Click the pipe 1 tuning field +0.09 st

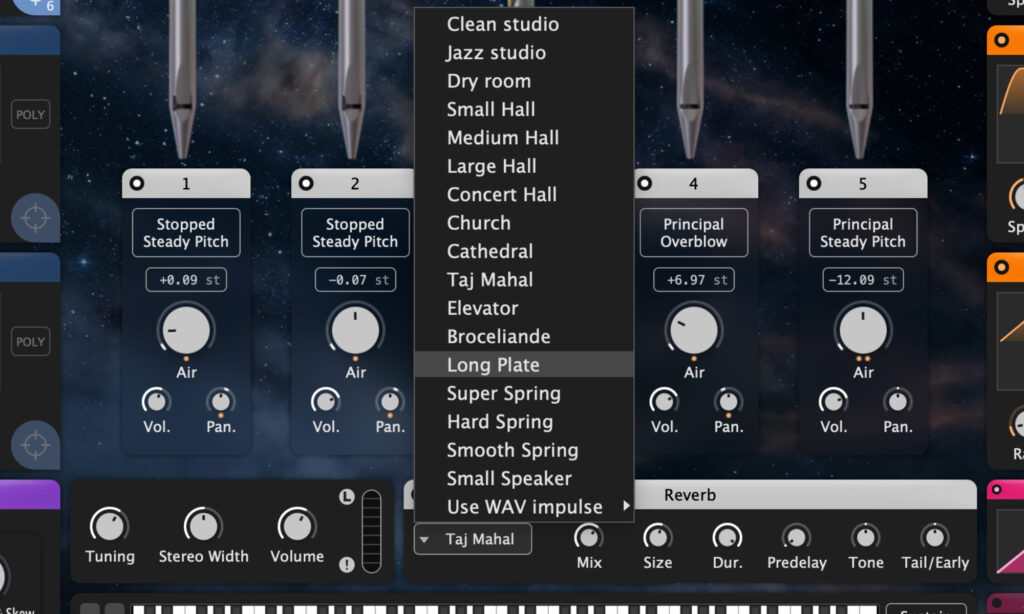pyautogui.click(x=186, y=280)
